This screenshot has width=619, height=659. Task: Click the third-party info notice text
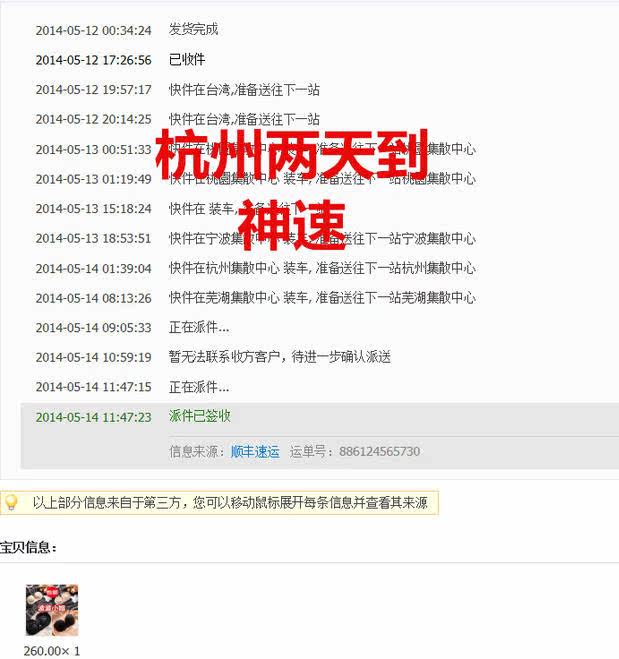(x=230, y=503)
